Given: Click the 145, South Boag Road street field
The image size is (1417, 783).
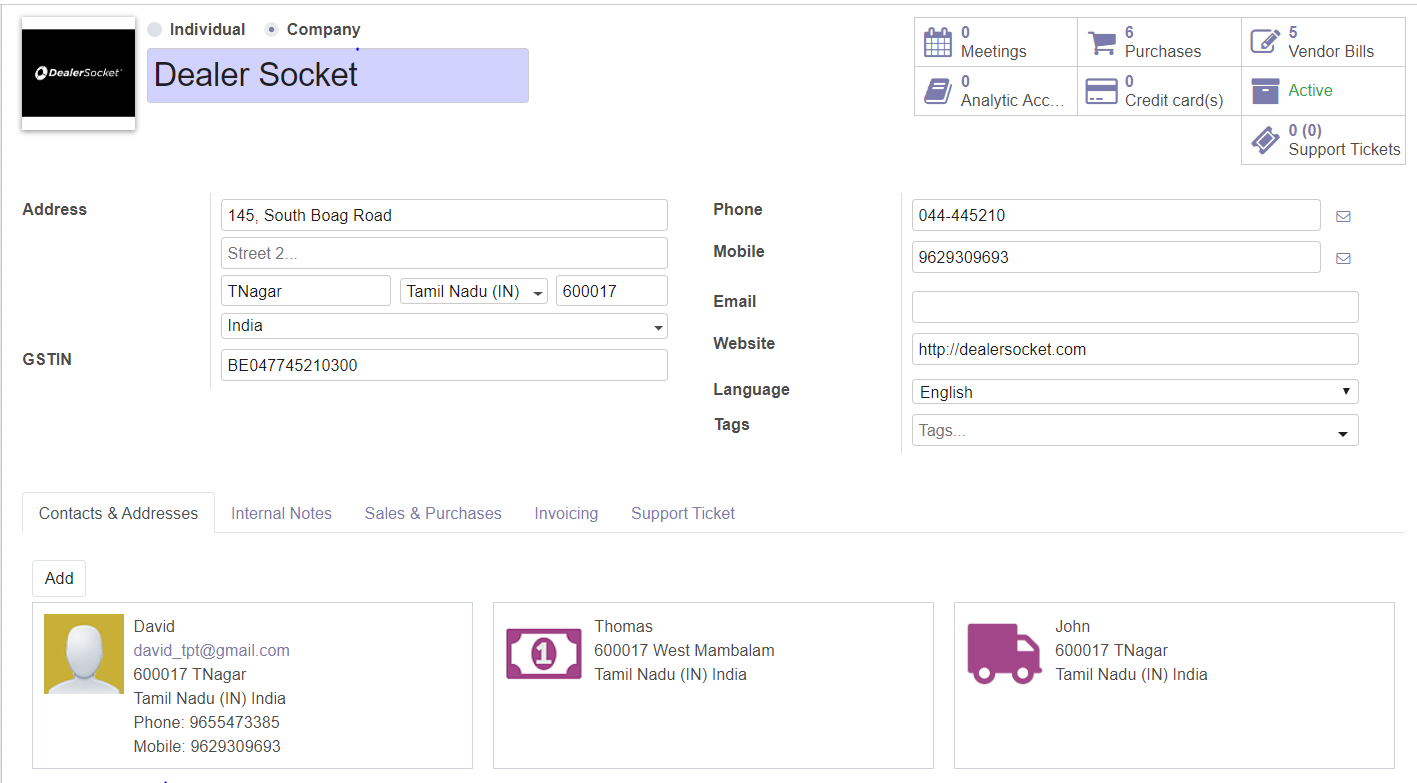Looking at the screenshot, I should [x=444, y=215].
